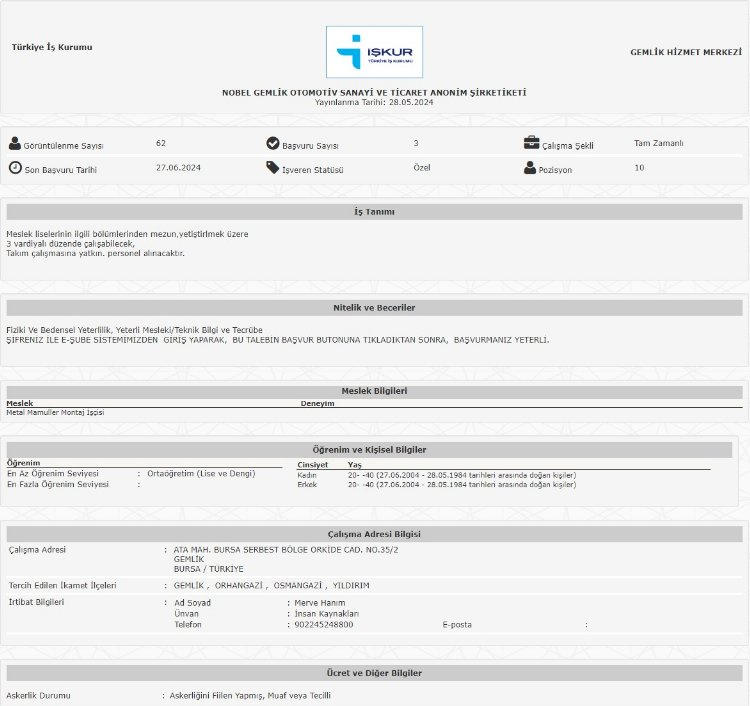Click the Öğrenim ve Kişisel Bilgiler header
Viewport: 750px width, 706px height.
tap(369, 450)
